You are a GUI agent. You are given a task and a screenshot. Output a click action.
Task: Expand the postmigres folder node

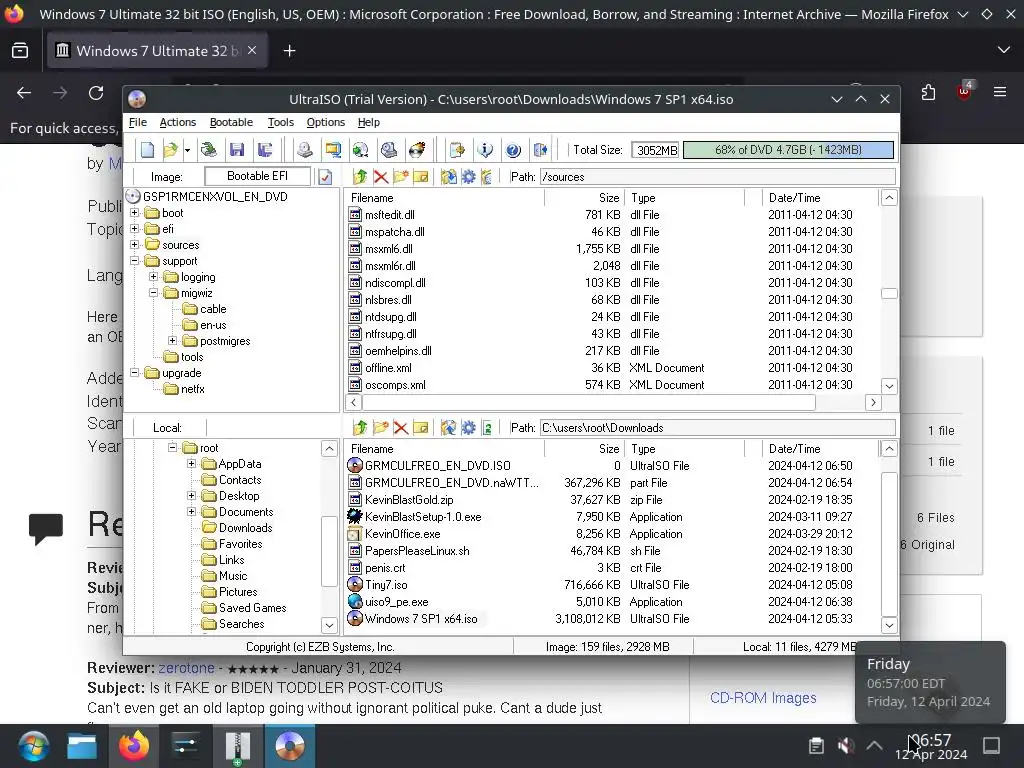[x=172, y=341]
